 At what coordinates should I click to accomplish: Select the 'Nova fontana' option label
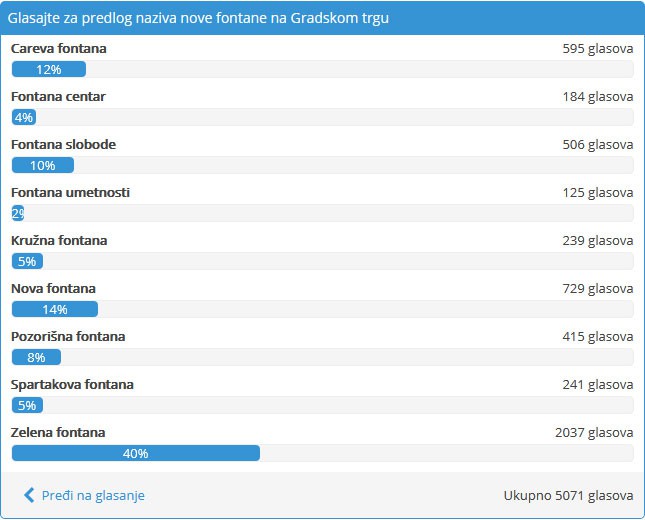tap(53, 289)
